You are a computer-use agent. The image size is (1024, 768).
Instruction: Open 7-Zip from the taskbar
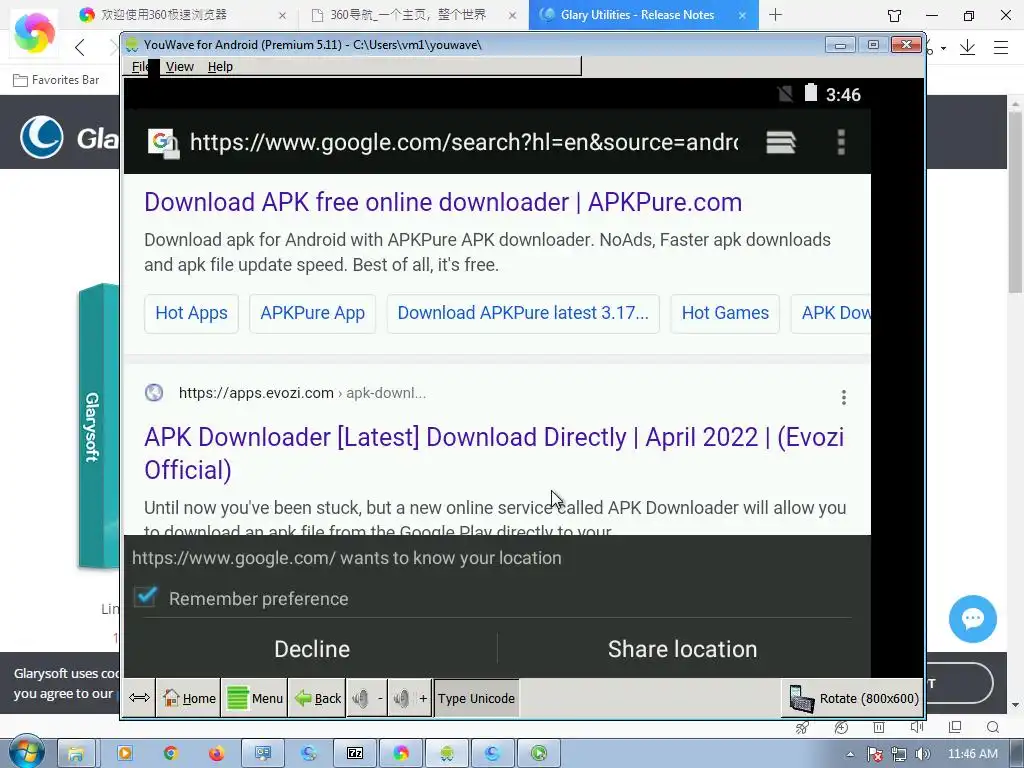(355, 754)
